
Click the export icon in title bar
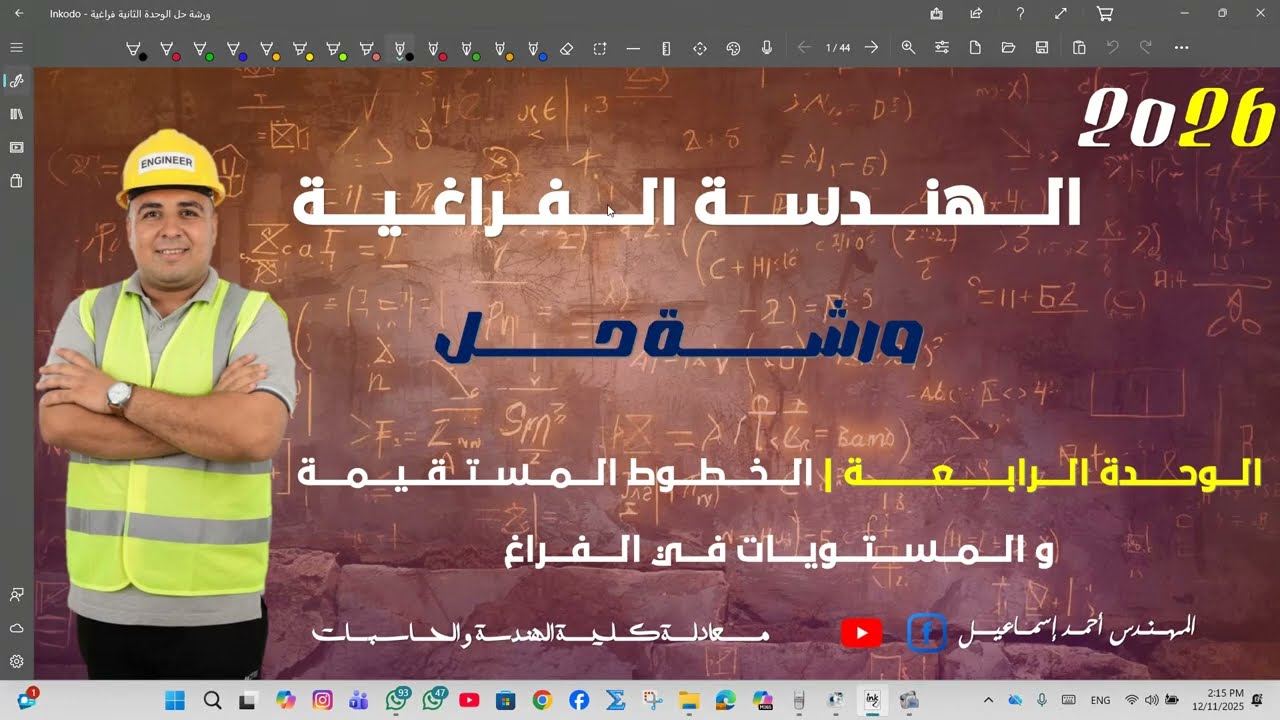click(936, 14)
